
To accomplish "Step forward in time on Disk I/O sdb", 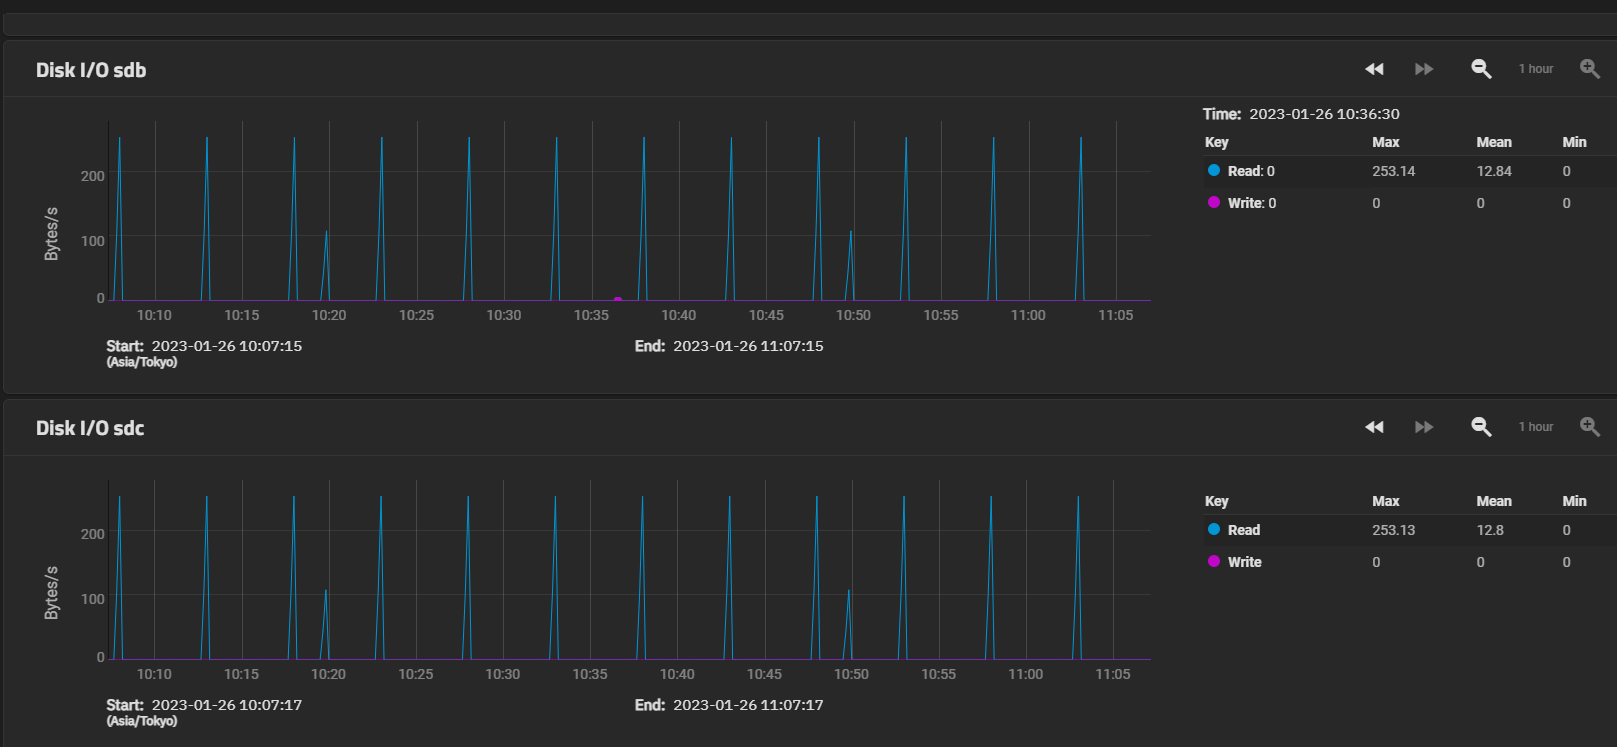I will coord(1424,69).
